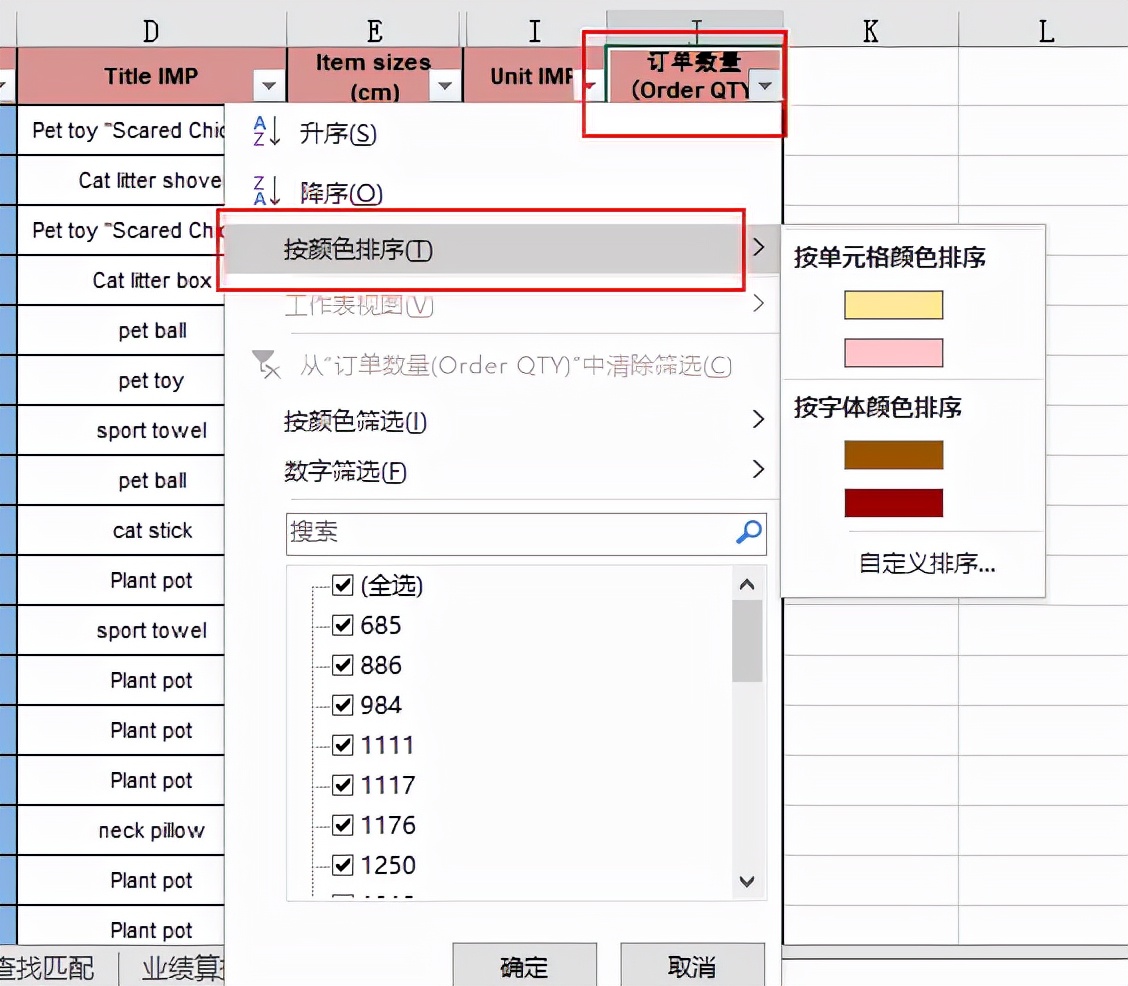Open the filter arrow on 订单数量 Order QTY column

point(765,87)
